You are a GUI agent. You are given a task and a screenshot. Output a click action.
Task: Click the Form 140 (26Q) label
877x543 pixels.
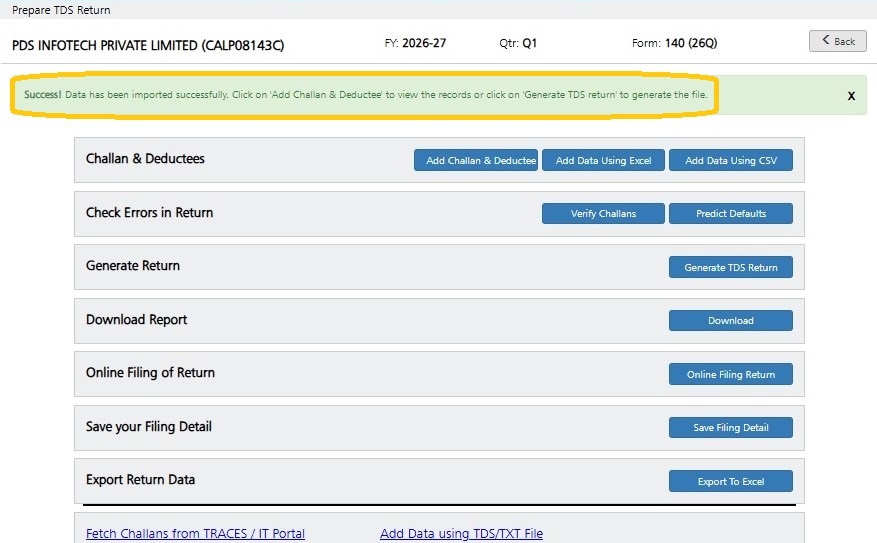tap(675, 43)
